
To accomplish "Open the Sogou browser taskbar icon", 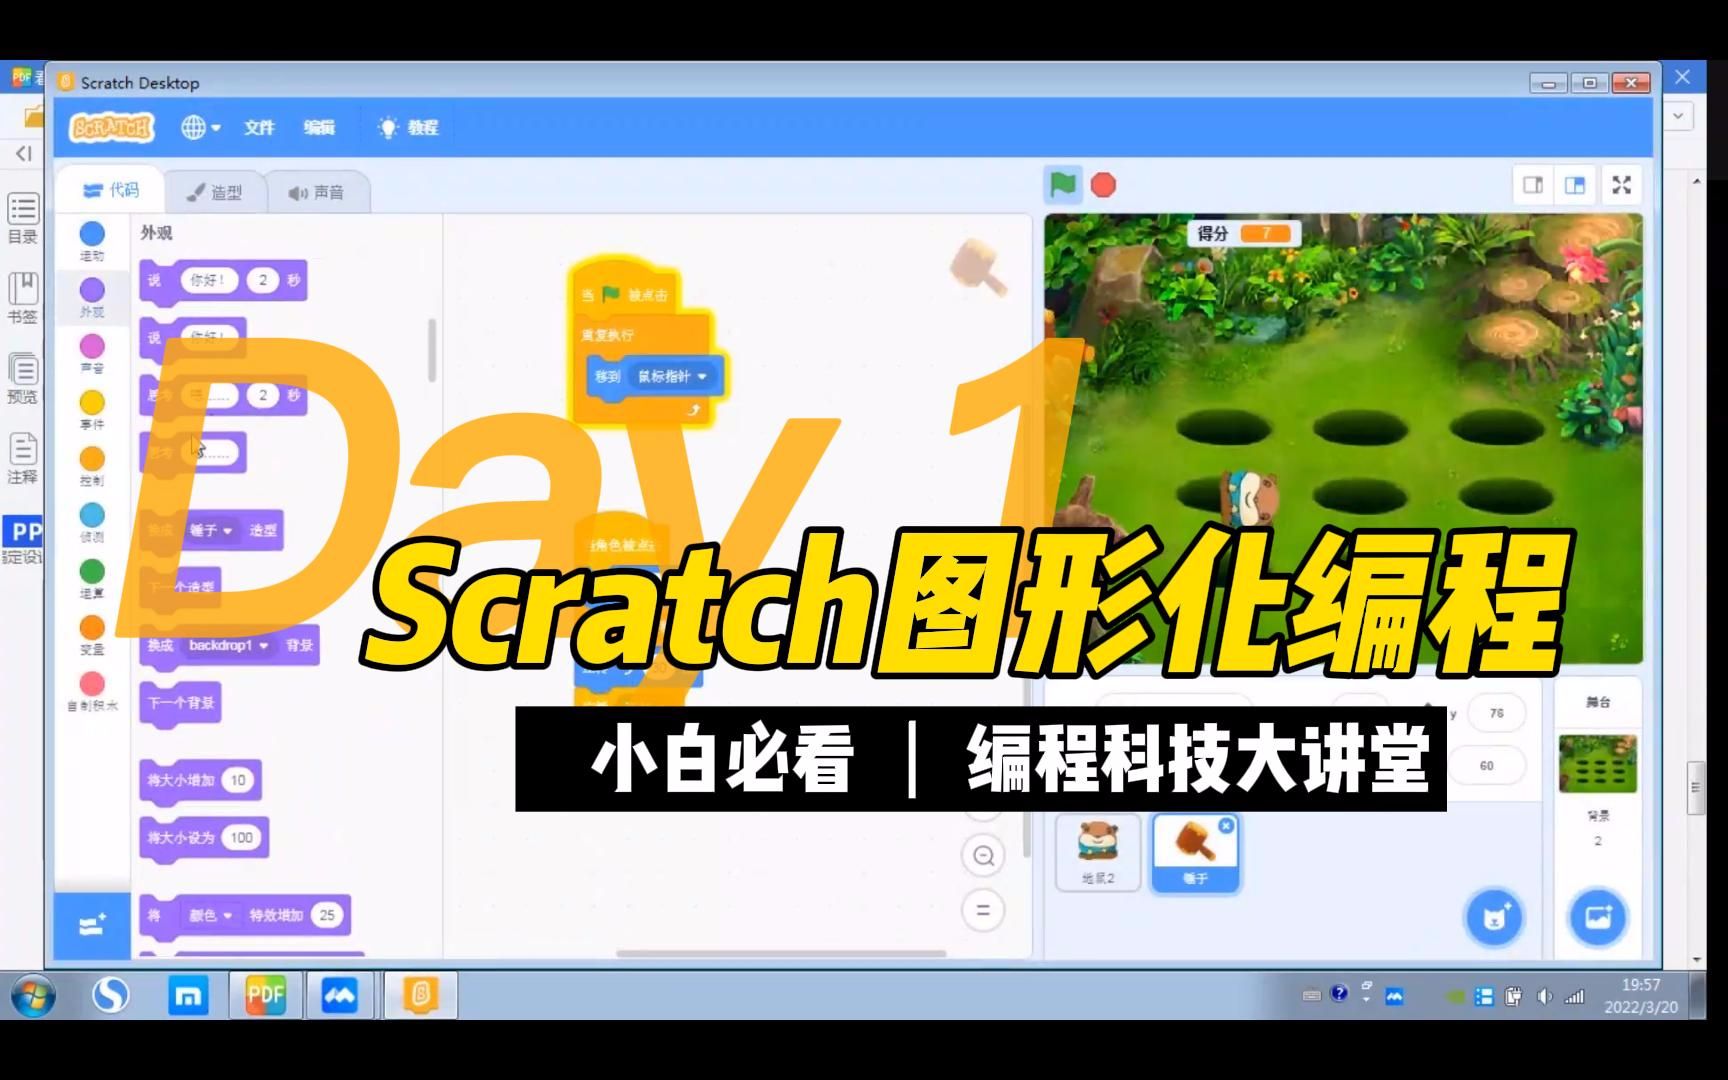I will coord(110,995).
